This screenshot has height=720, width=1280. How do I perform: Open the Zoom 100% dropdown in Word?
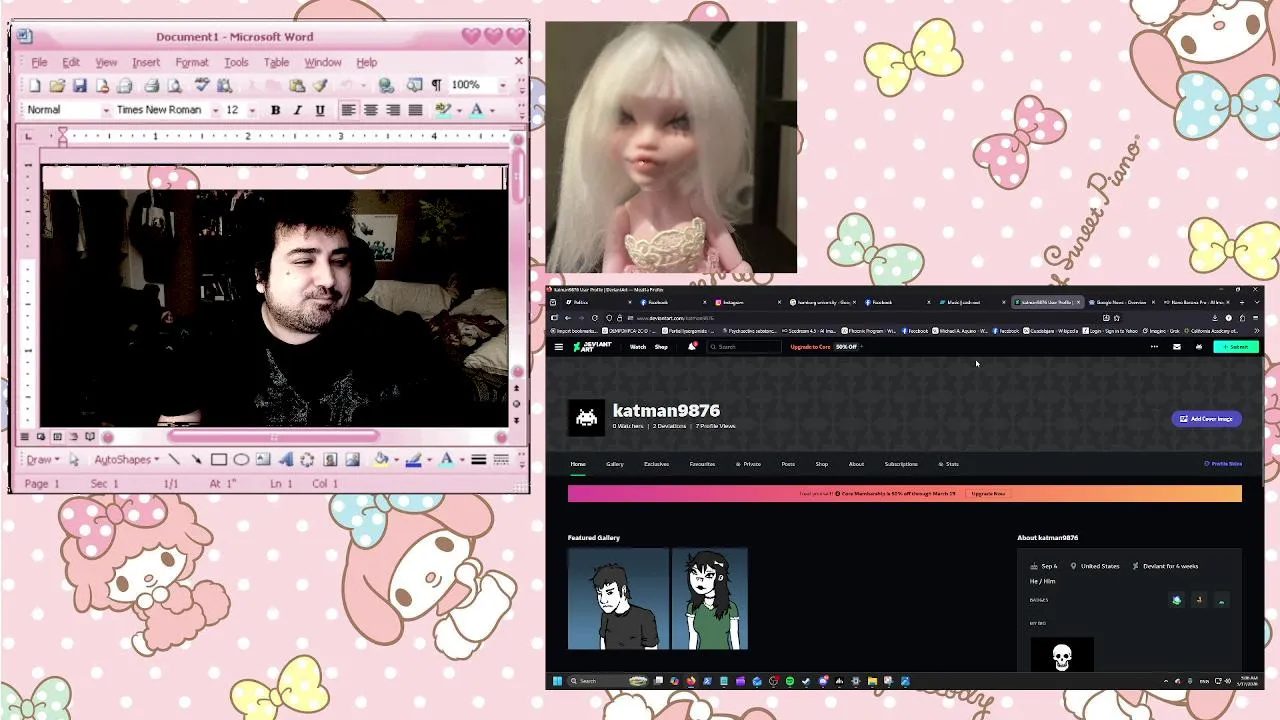point(502,86)
